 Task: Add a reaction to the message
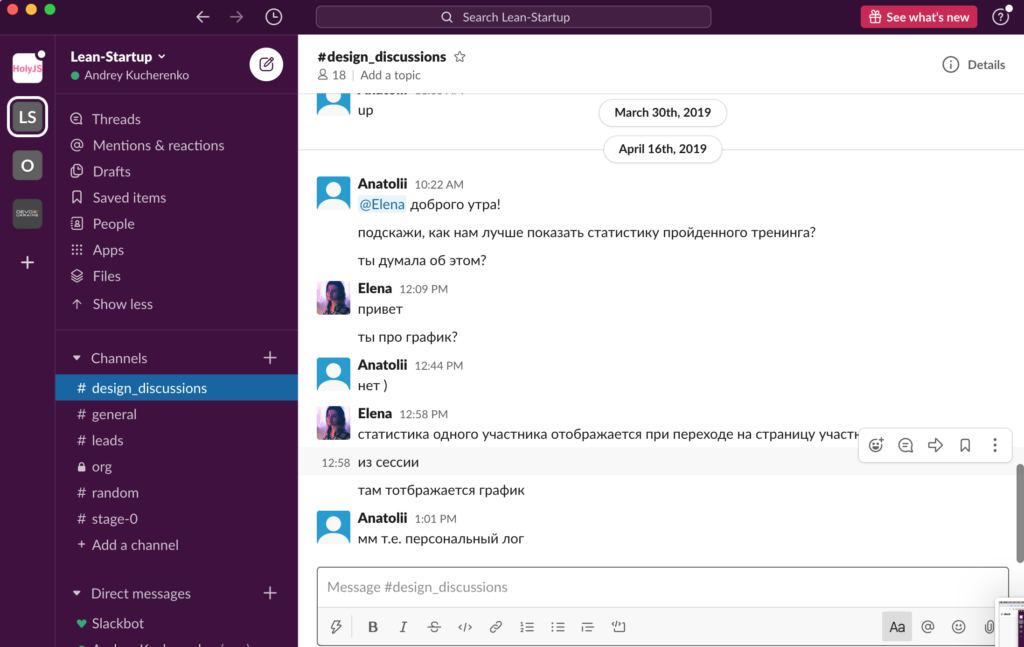click(x=876, y=445)
